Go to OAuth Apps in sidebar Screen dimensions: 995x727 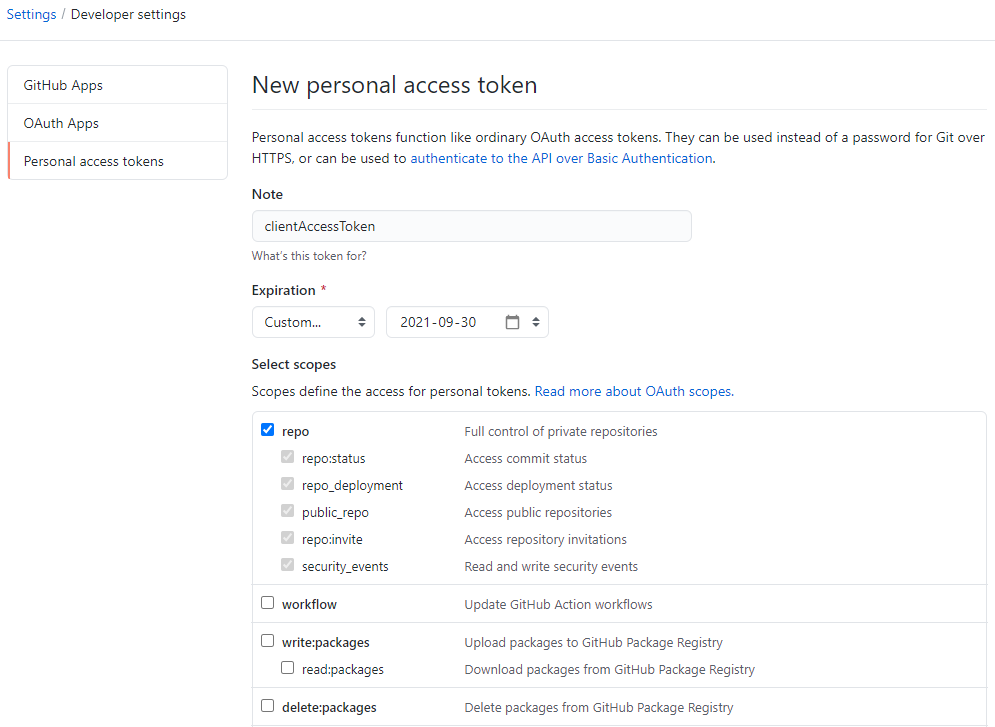coord(118,123)
